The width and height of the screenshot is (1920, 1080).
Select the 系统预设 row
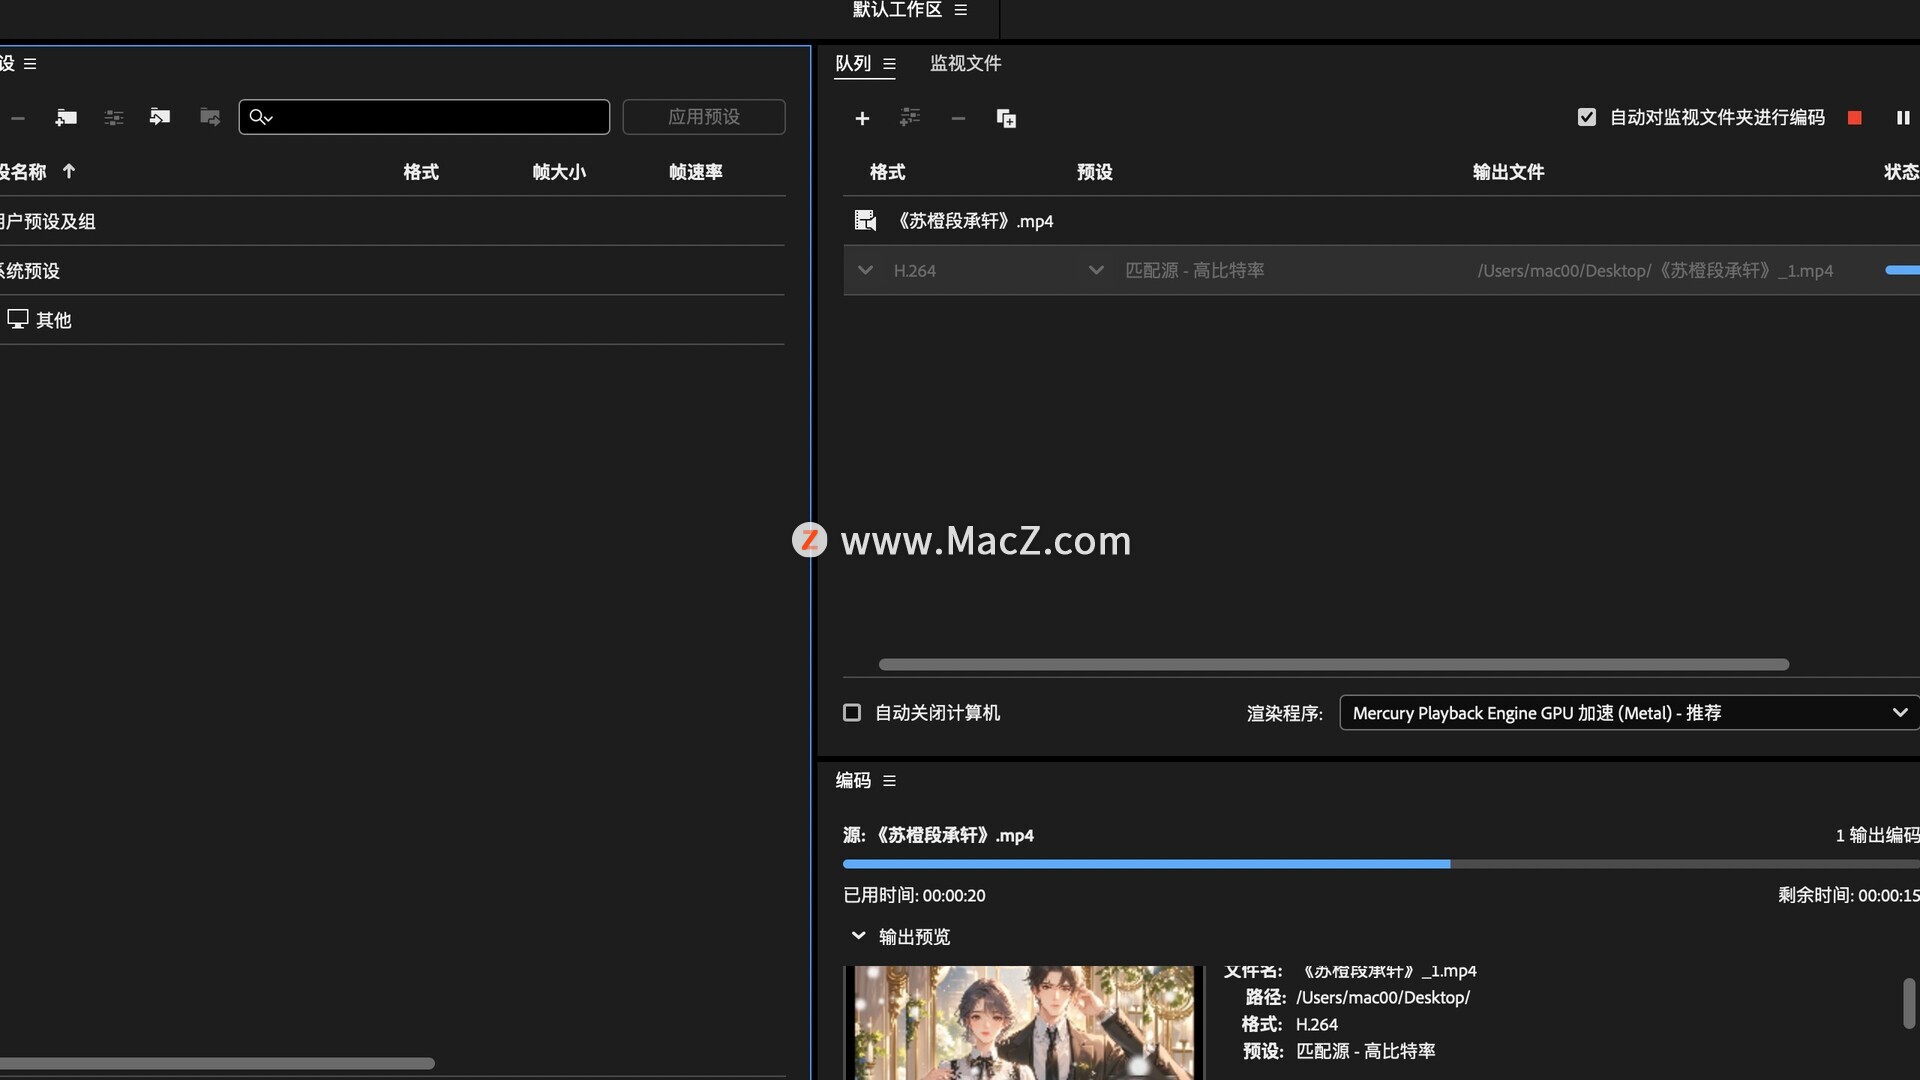click(392, 271)
